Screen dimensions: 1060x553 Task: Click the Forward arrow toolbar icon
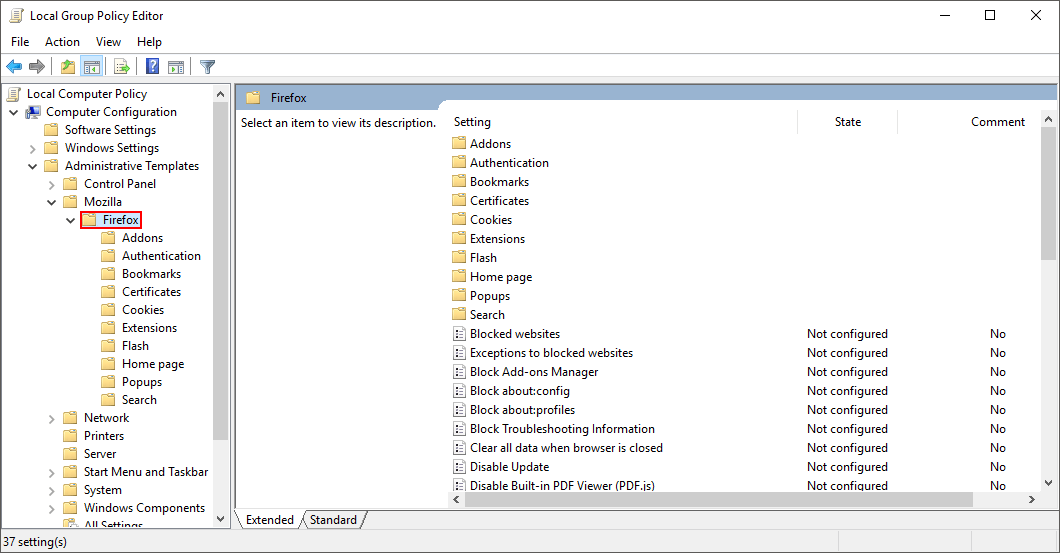point(37,66)
